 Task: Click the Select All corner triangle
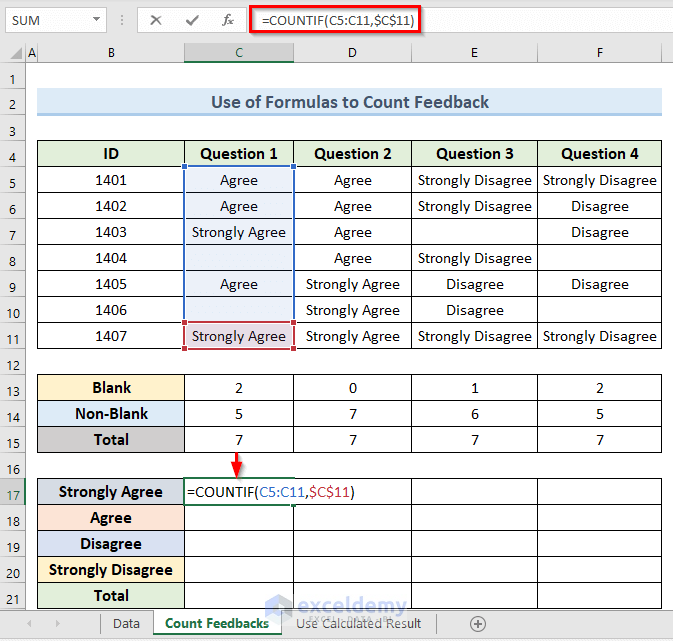[16, 53]
